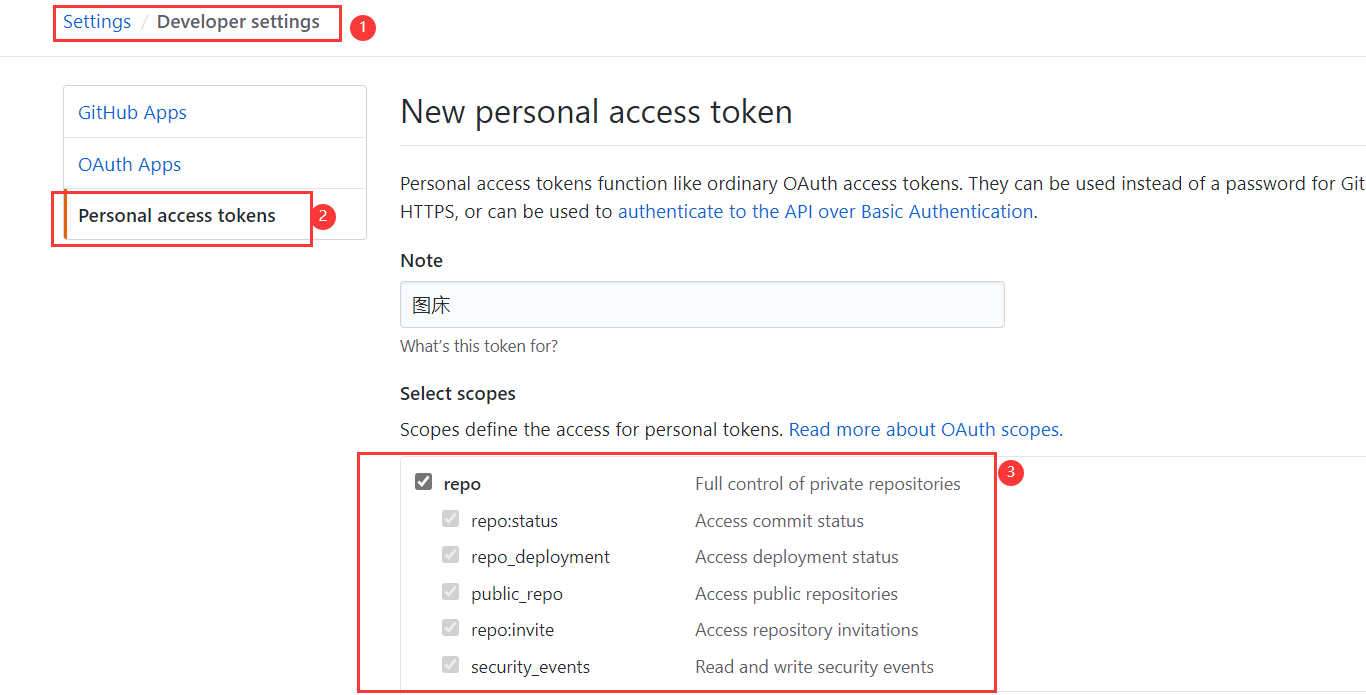Image resolution: width=1366 pixels, height=695 pixels.
Task: Open the GitHub Apps sidebar item
Action: point(132,113)
